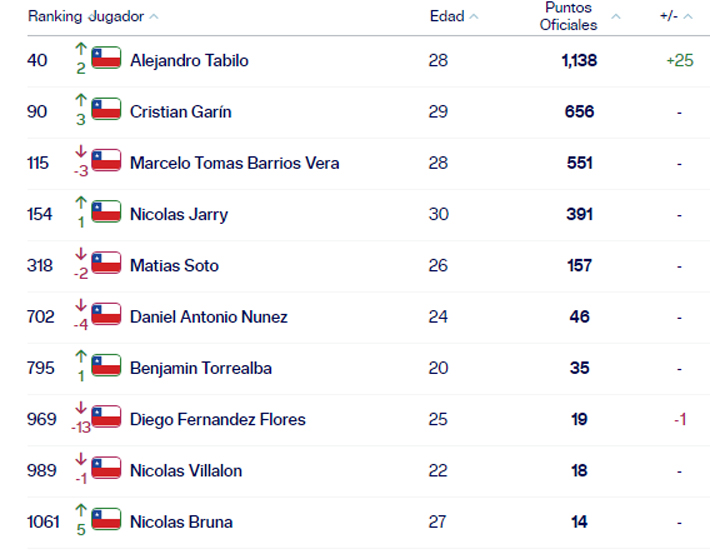Click the Chile flag beside Cristian Garín

(x=106, y=109)
